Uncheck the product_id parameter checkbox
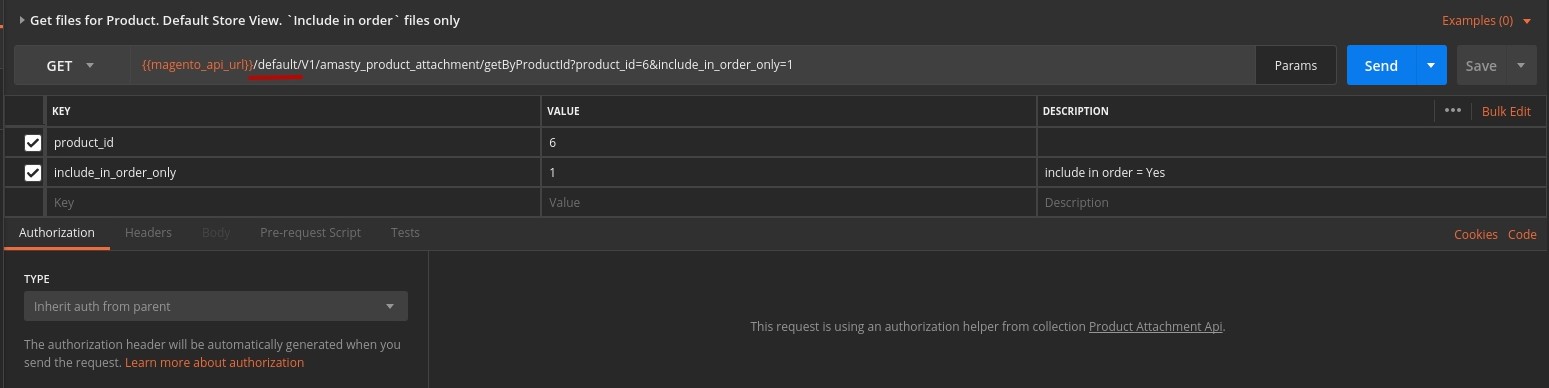The width and height of the screenshot is (1549, 388). point(33,142)
